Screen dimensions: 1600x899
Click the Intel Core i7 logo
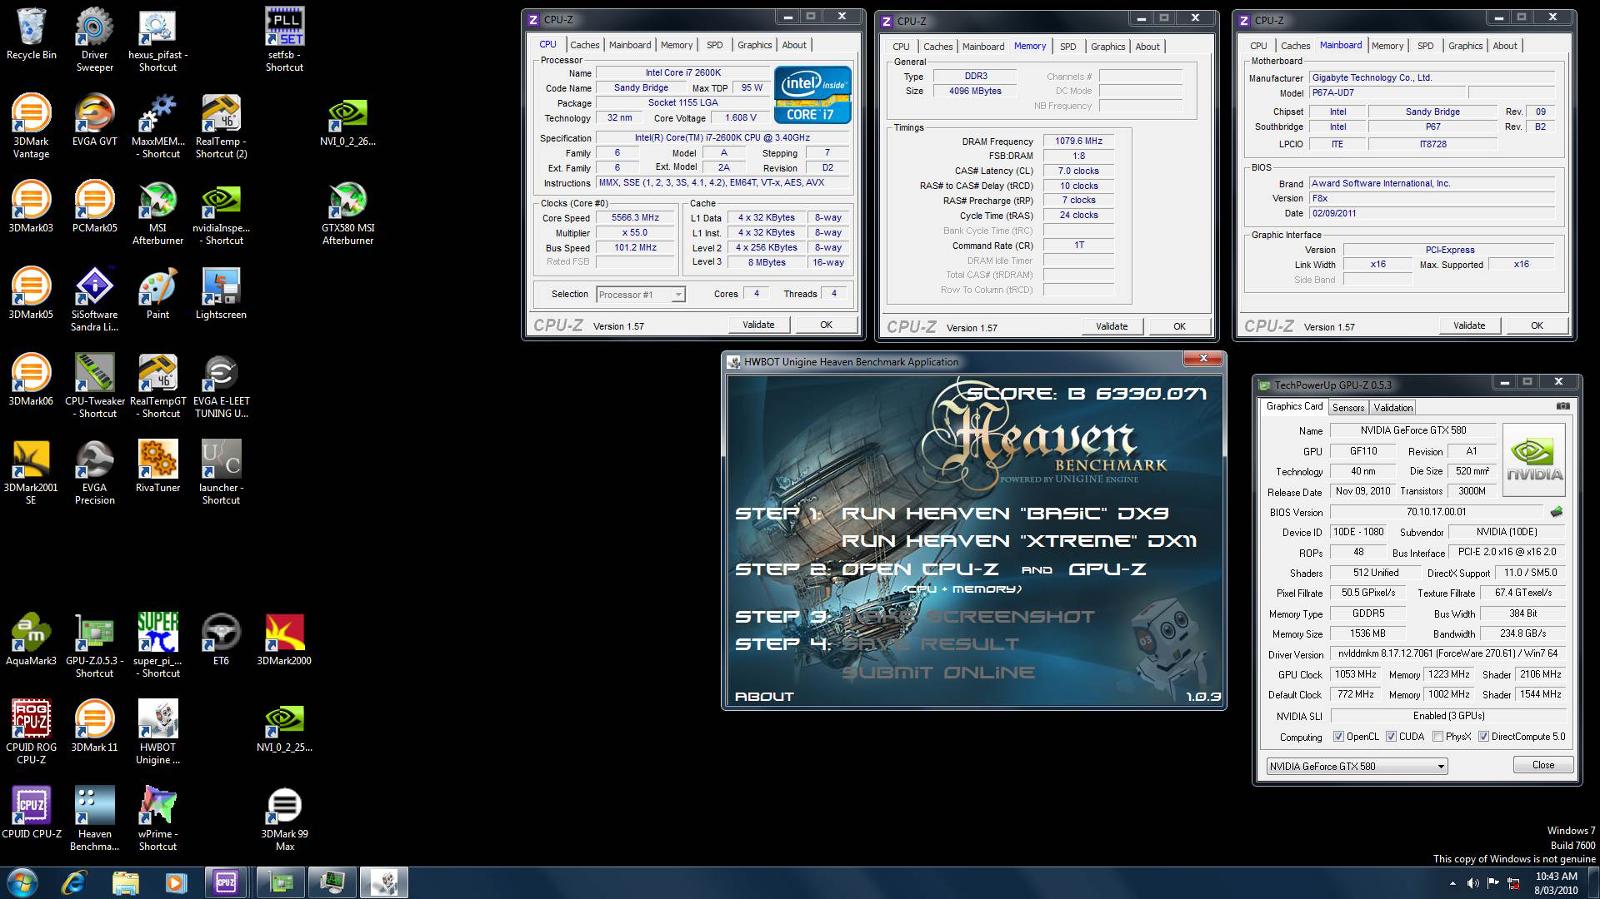point(813,95)
